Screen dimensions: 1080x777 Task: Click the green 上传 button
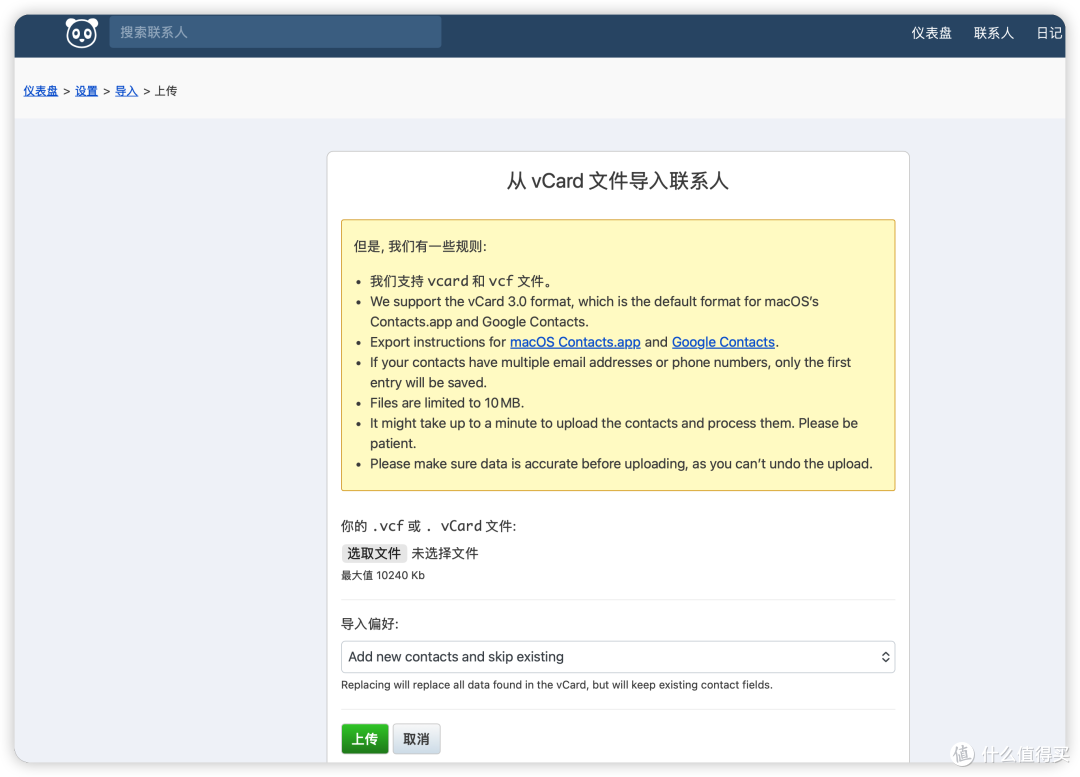point(364,739)
